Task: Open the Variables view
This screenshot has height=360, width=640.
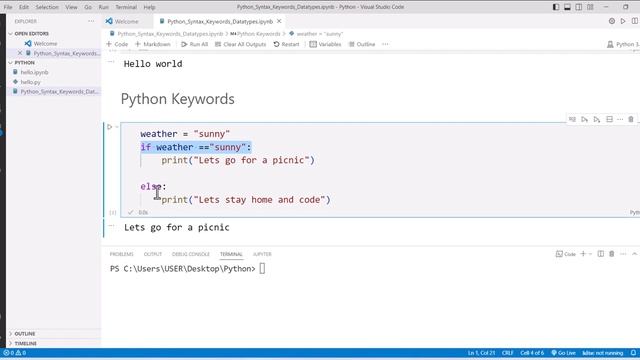Action: point(325,44)
